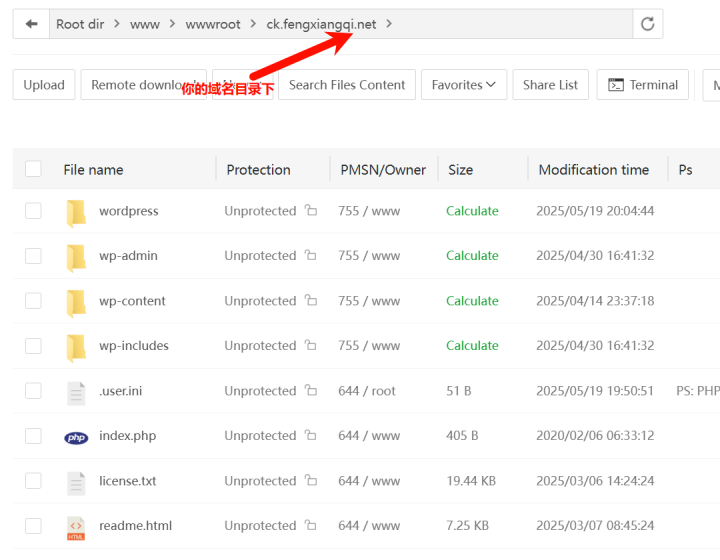This screenshot has width=720, height=560.
Task: Click permission 755 / www of wordpress
Action: pyautogui.click(x=369, y=211)
